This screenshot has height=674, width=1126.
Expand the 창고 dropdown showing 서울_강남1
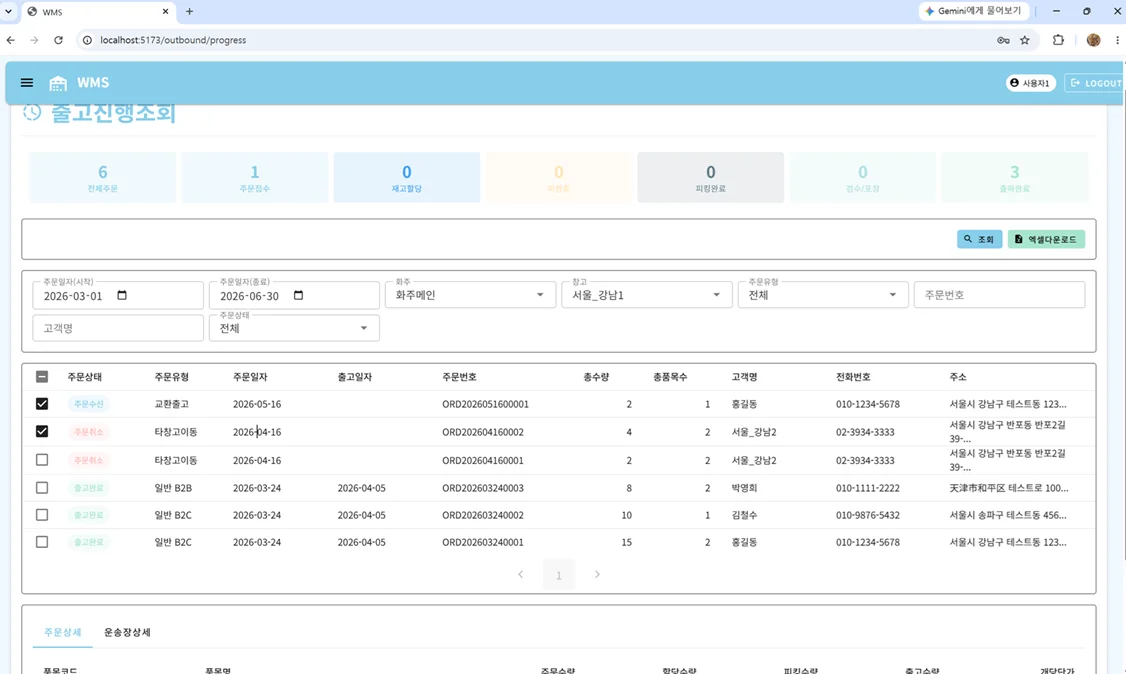tap(646, 295)
